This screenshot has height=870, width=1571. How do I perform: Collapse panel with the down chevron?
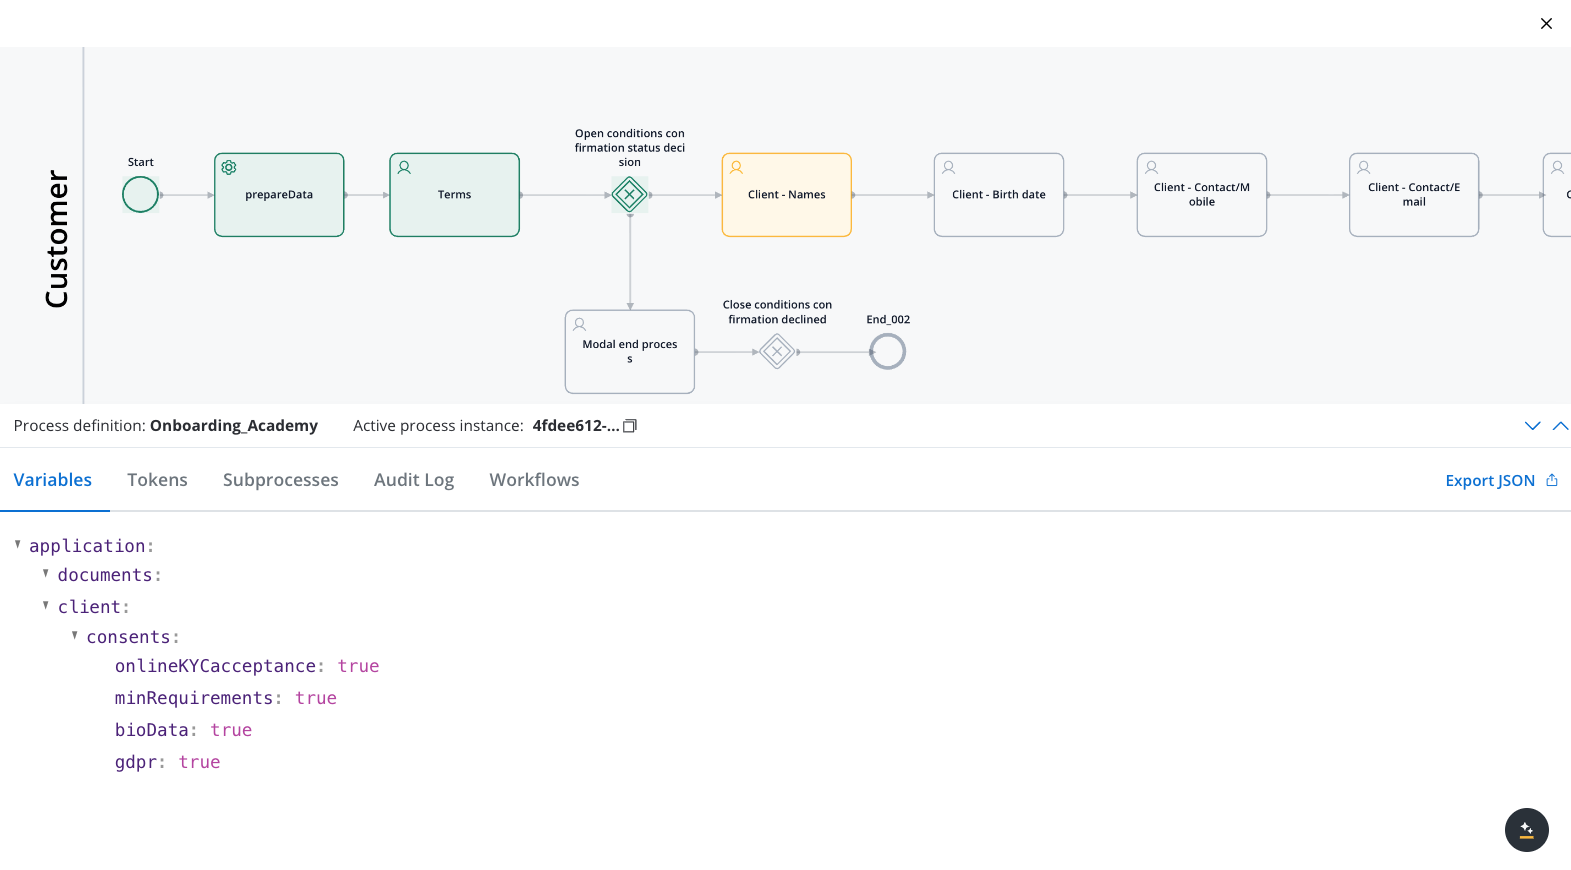tap(1532, 426)
